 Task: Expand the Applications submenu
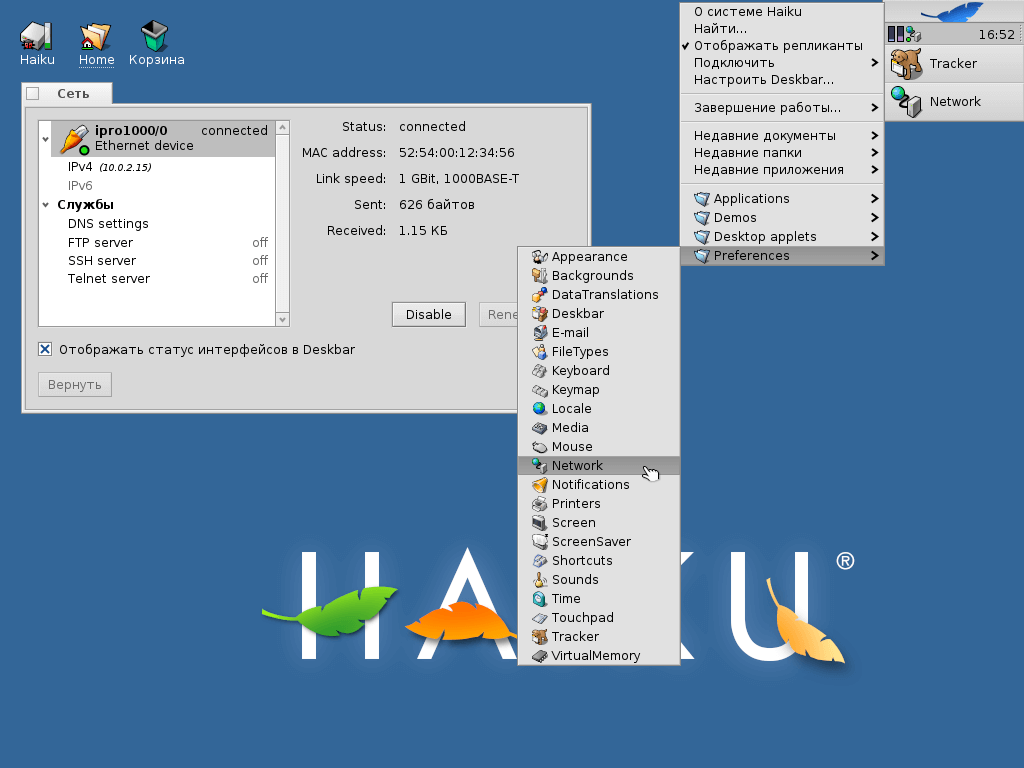(x=782, y=199)
